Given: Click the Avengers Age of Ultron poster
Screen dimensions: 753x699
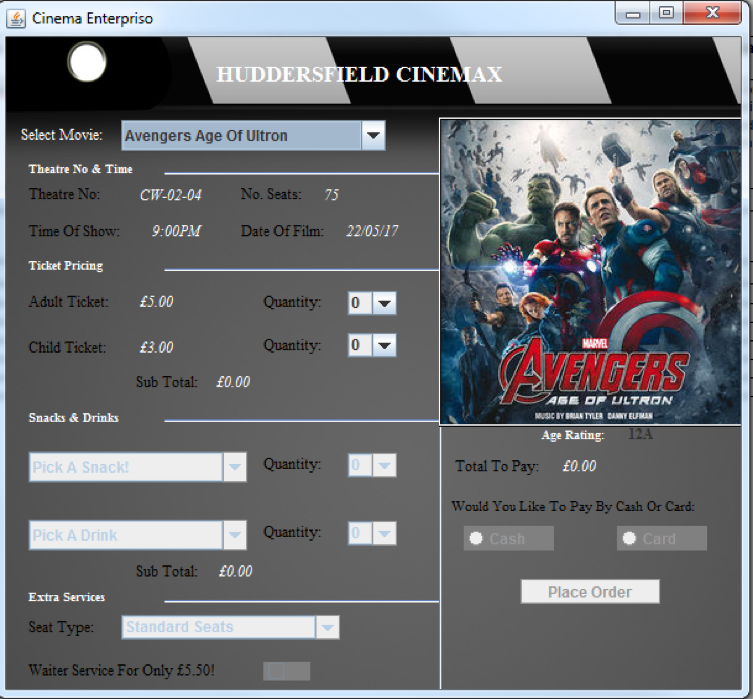Looking at the screenshot, I should (x=591, y=272).
